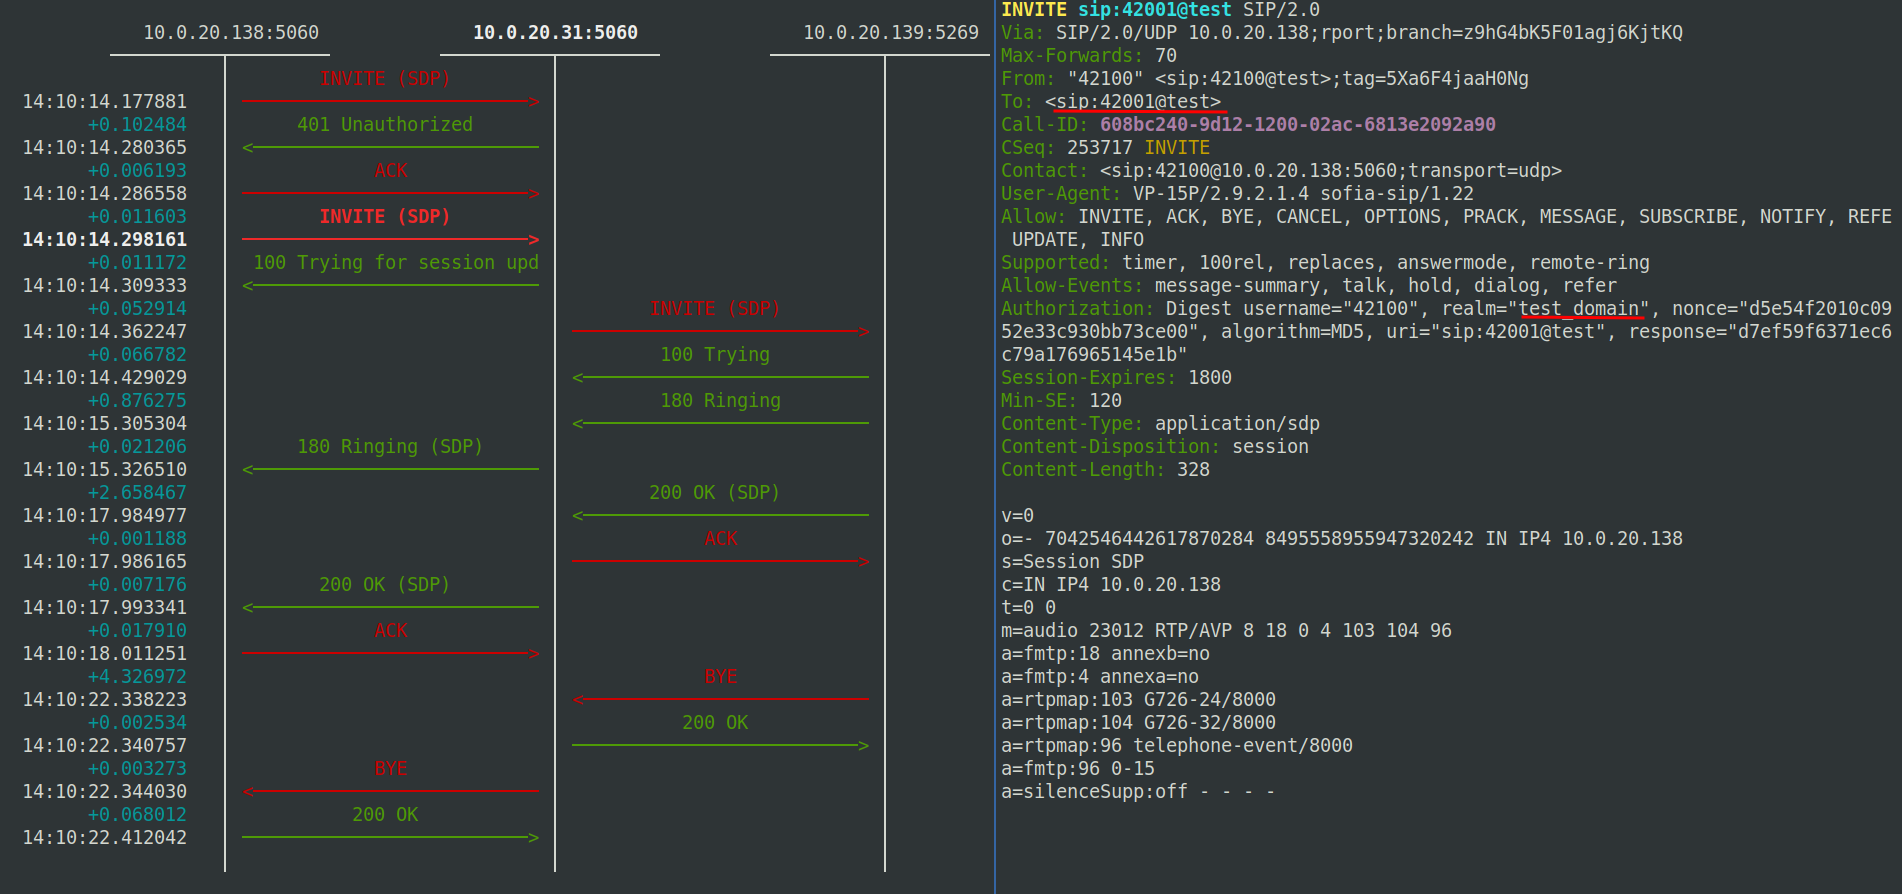The image size is (1902, 894).
Task: Click the timestamp 14:10:14.298161
Action: (105, 240)
